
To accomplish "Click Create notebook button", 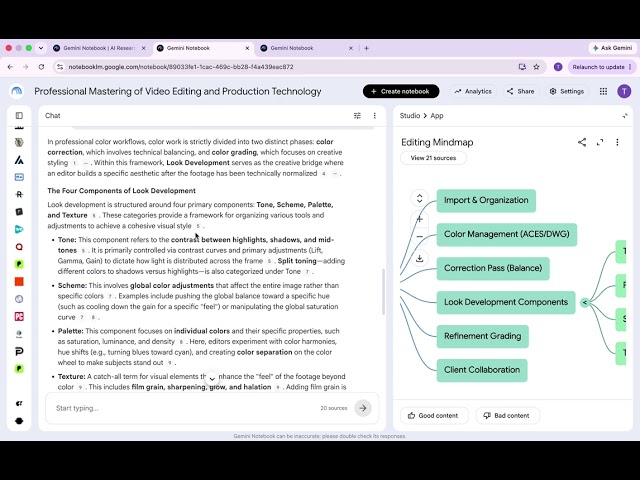I will pyautogui.click(x=401, y=91).
